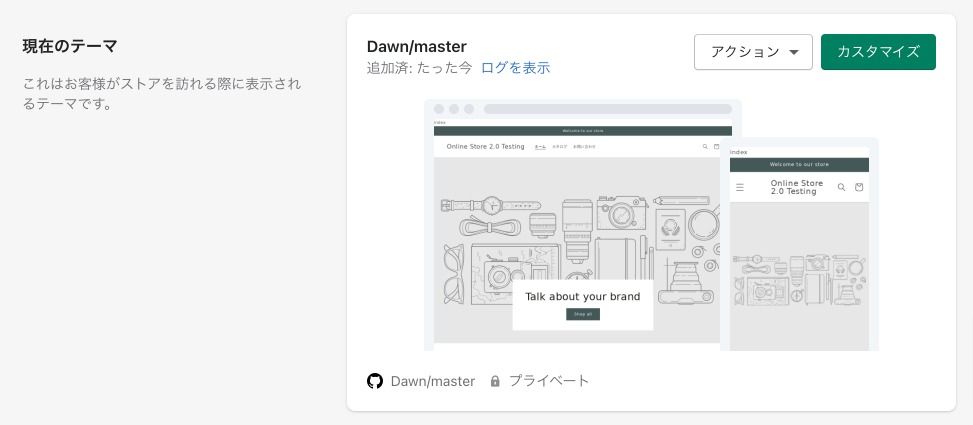Open the アクション dropdown menu
Image resolution: width=973 pixels, height=425 pixels.
click(x=753, y=52)
